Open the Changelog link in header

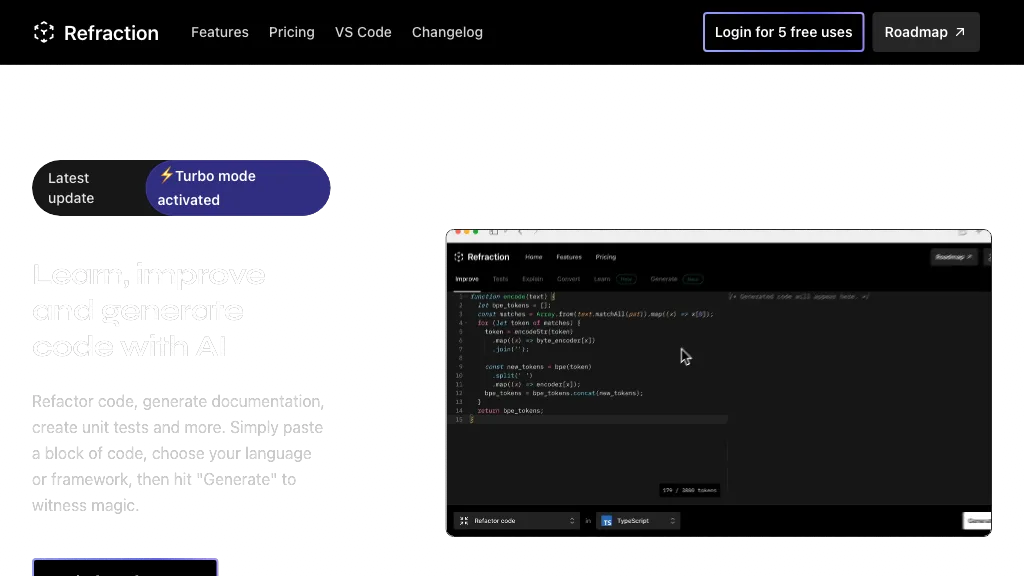(x=447, y=32)
